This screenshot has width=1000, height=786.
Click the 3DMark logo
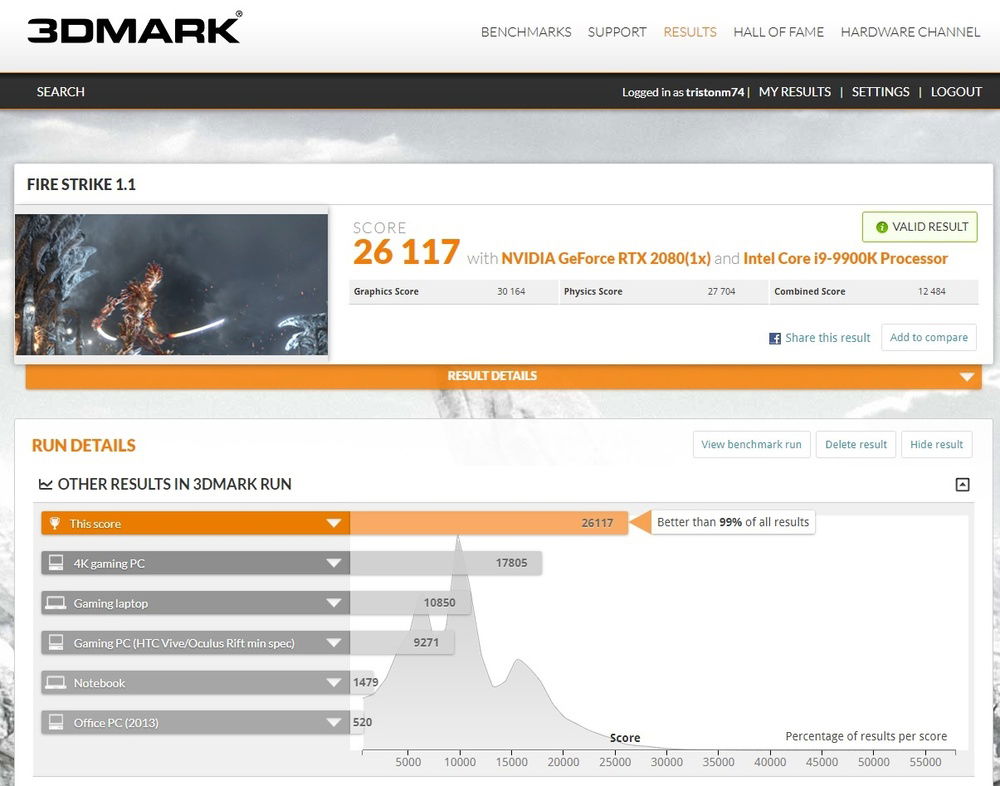134,29
